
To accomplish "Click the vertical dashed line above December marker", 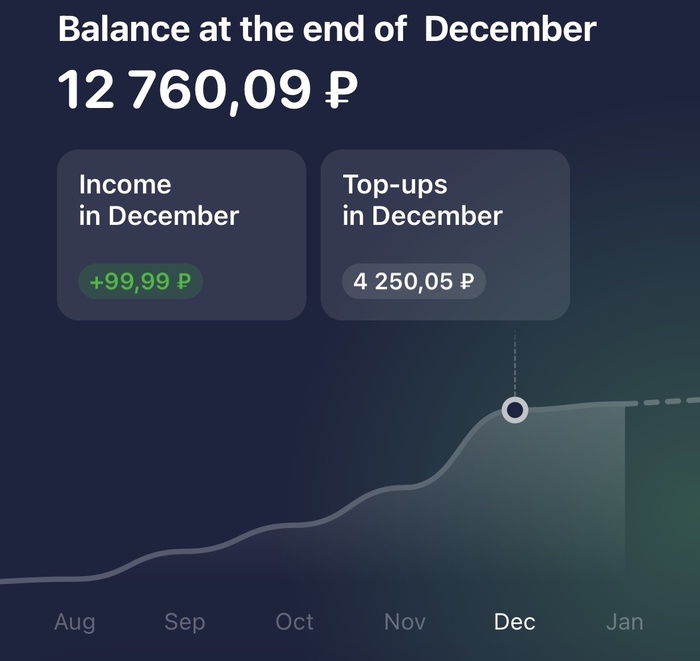I will click(x=515, y=365).
